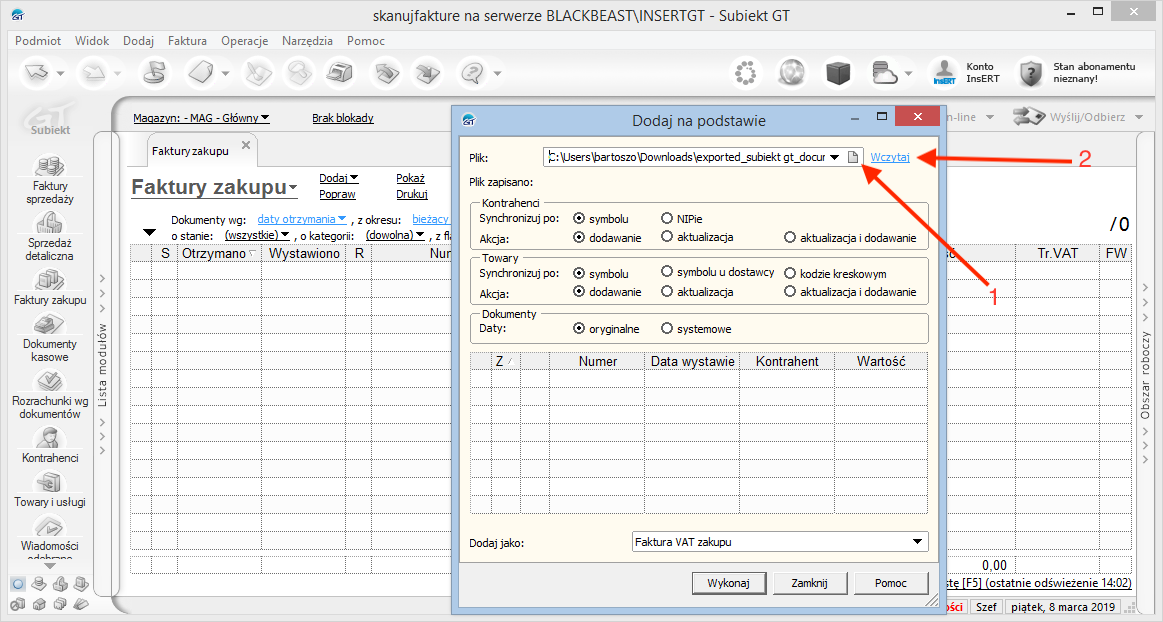Select kodzie kreskowym radio option

pos(791,273)
